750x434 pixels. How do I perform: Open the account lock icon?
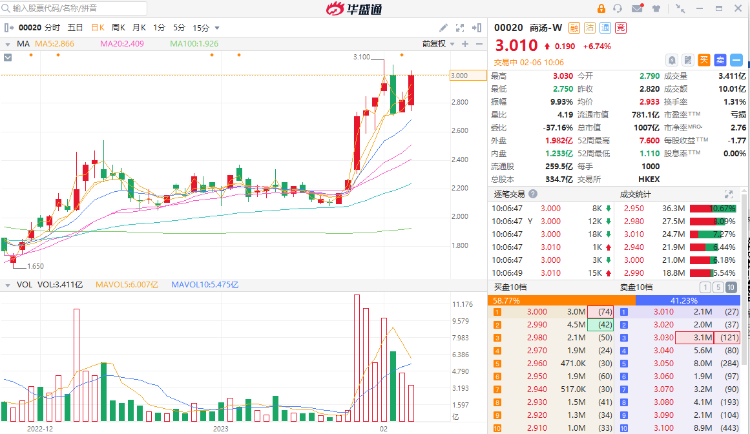pos(601,8)
